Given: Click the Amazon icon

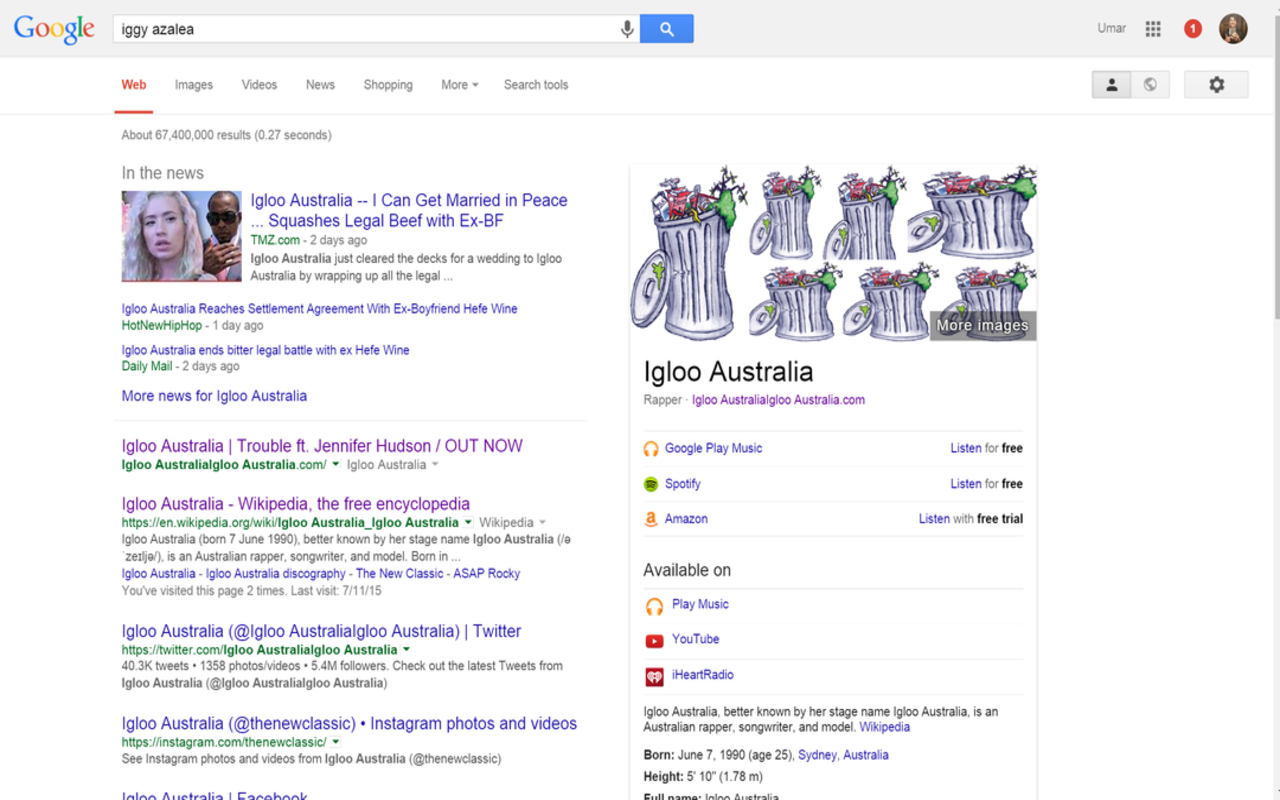Looking at the screenshot, I should click(651, 519).
